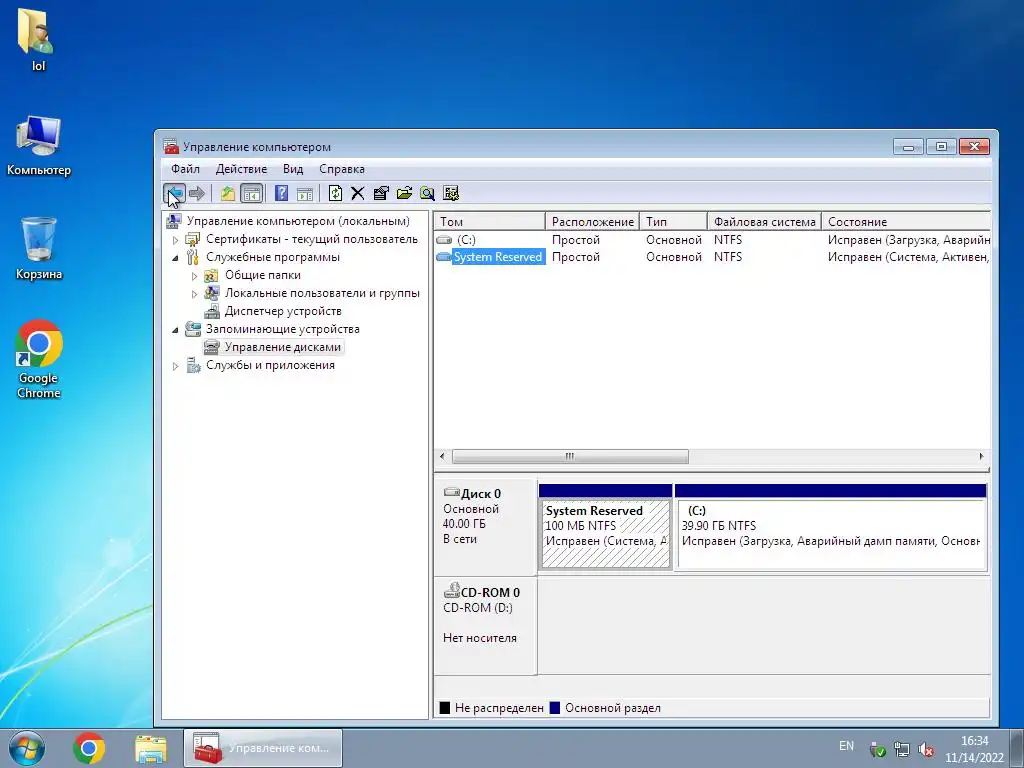Click the blue Основной раздел legend swatch
The image size is (1024, 768).
coord(555,708)
